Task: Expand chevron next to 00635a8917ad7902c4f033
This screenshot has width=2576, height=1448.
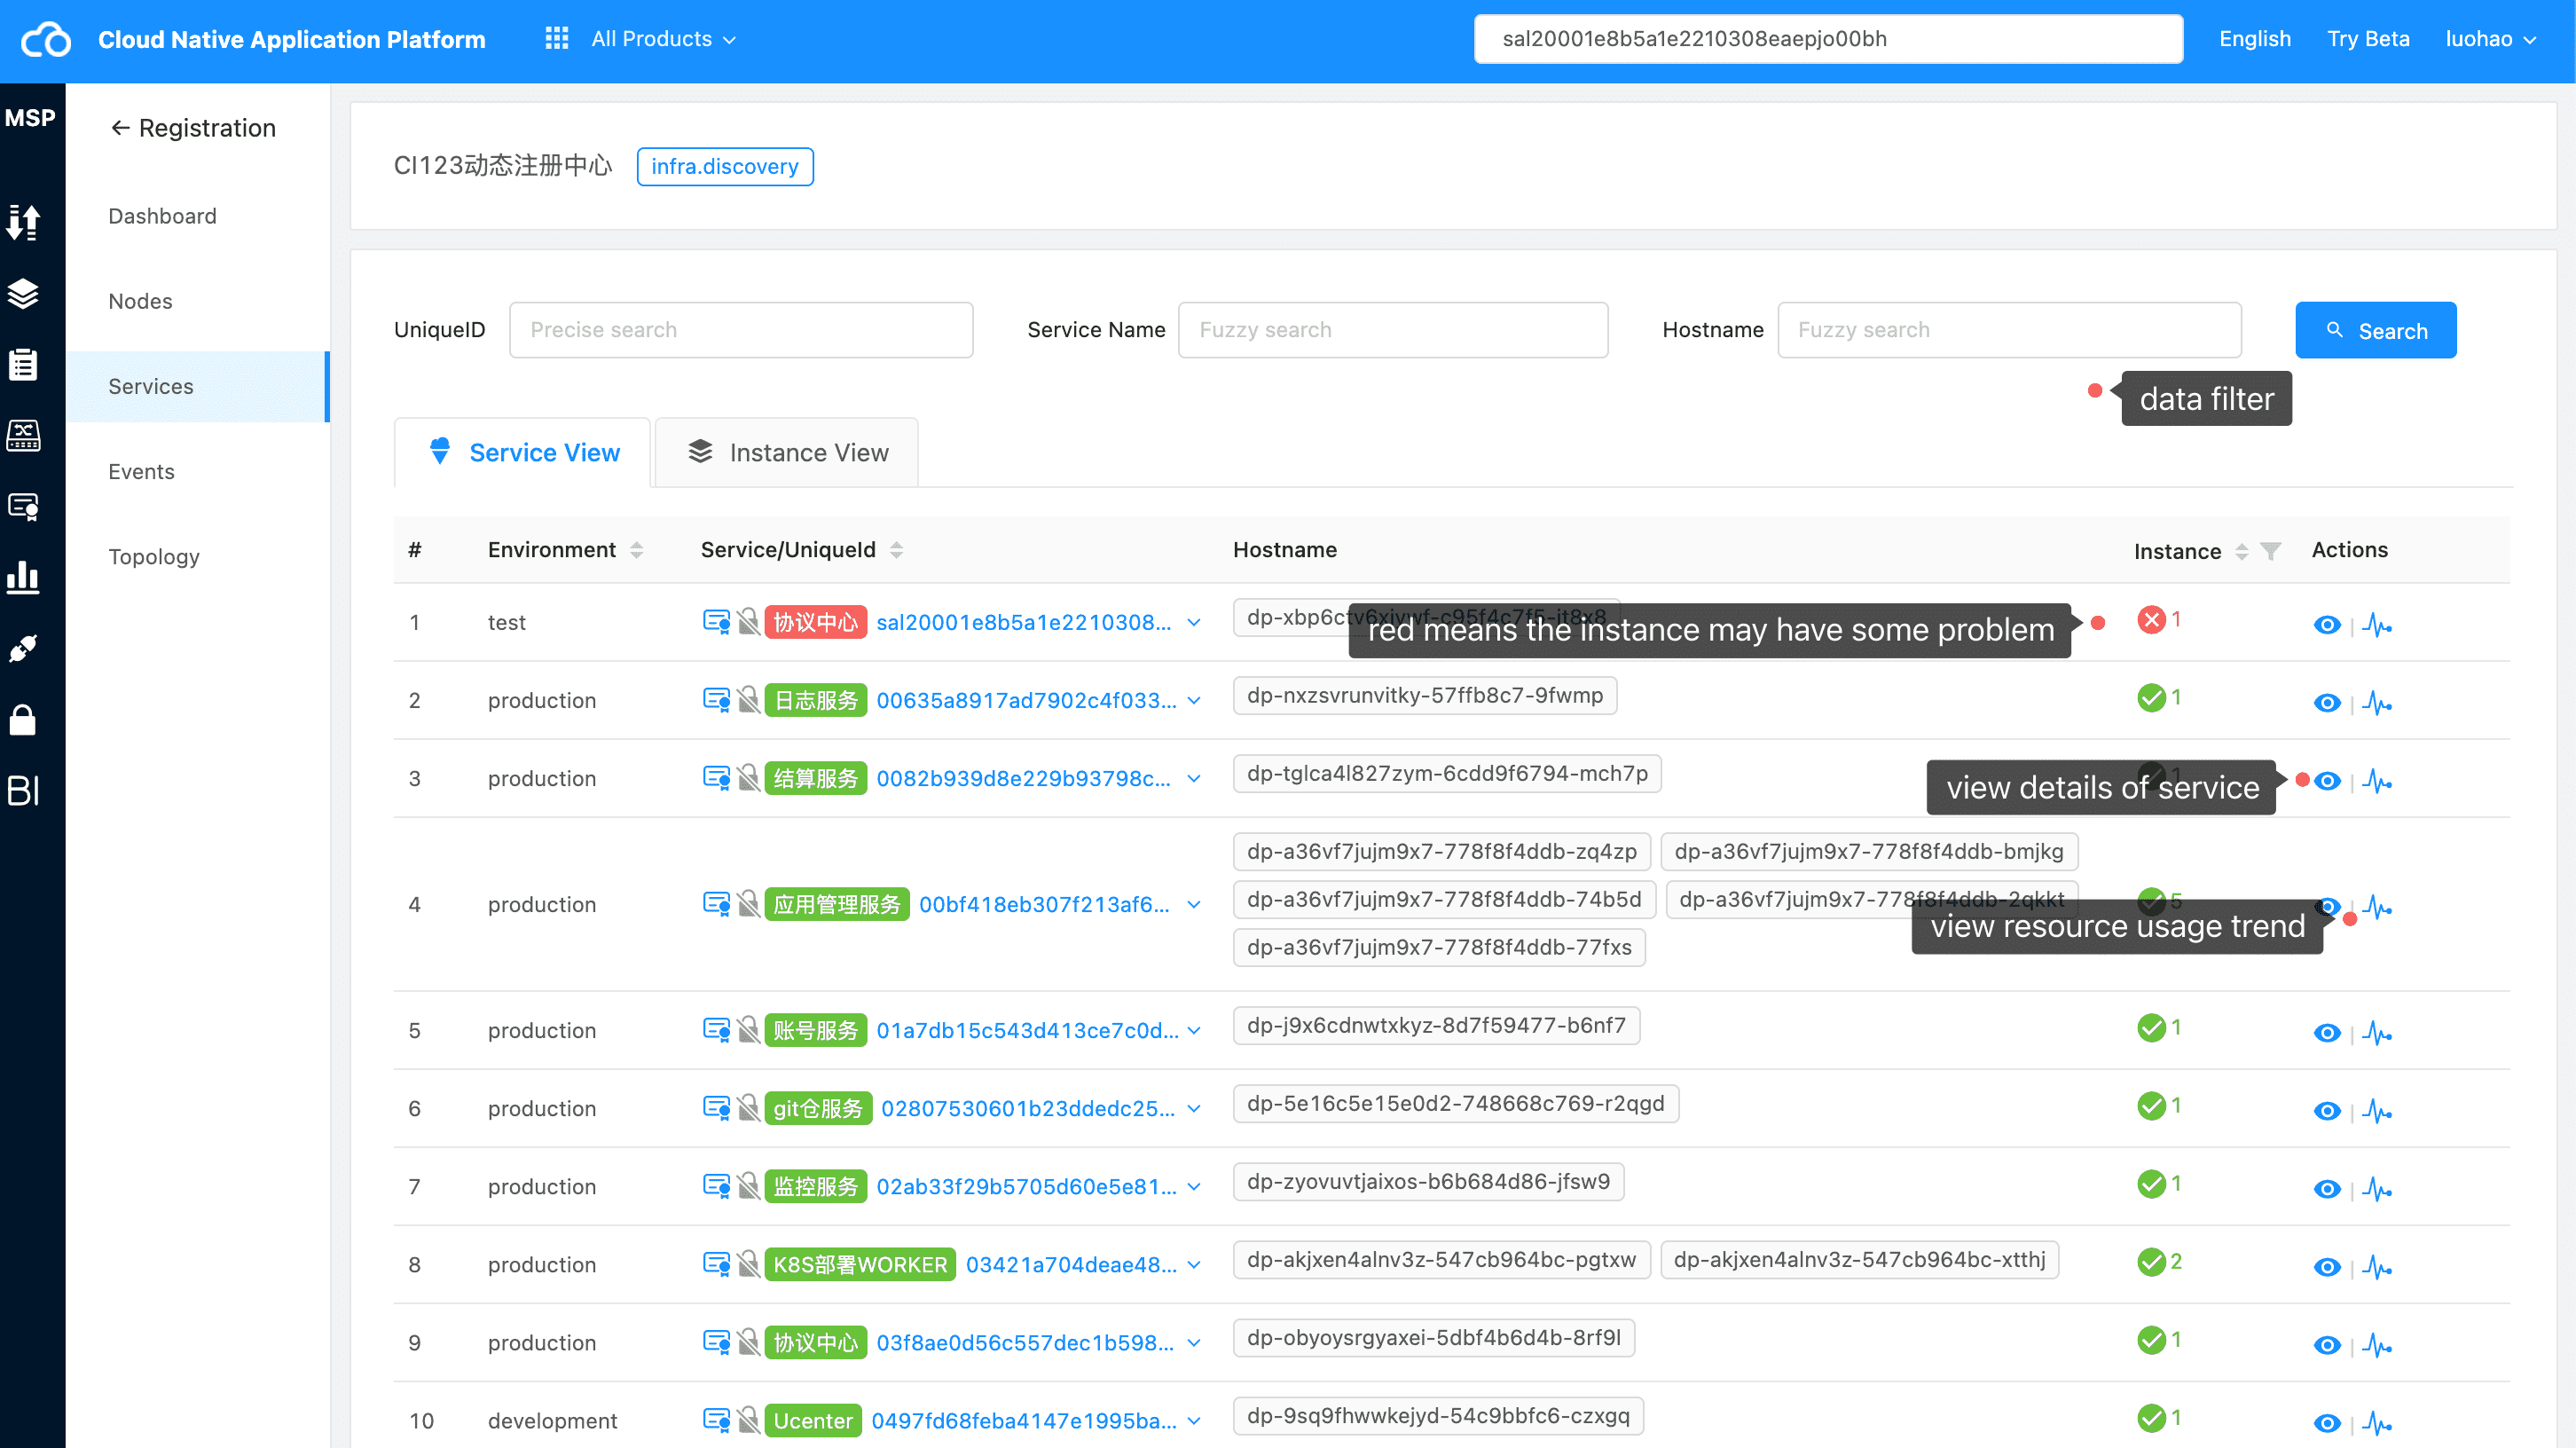Action: [1194, 700]
